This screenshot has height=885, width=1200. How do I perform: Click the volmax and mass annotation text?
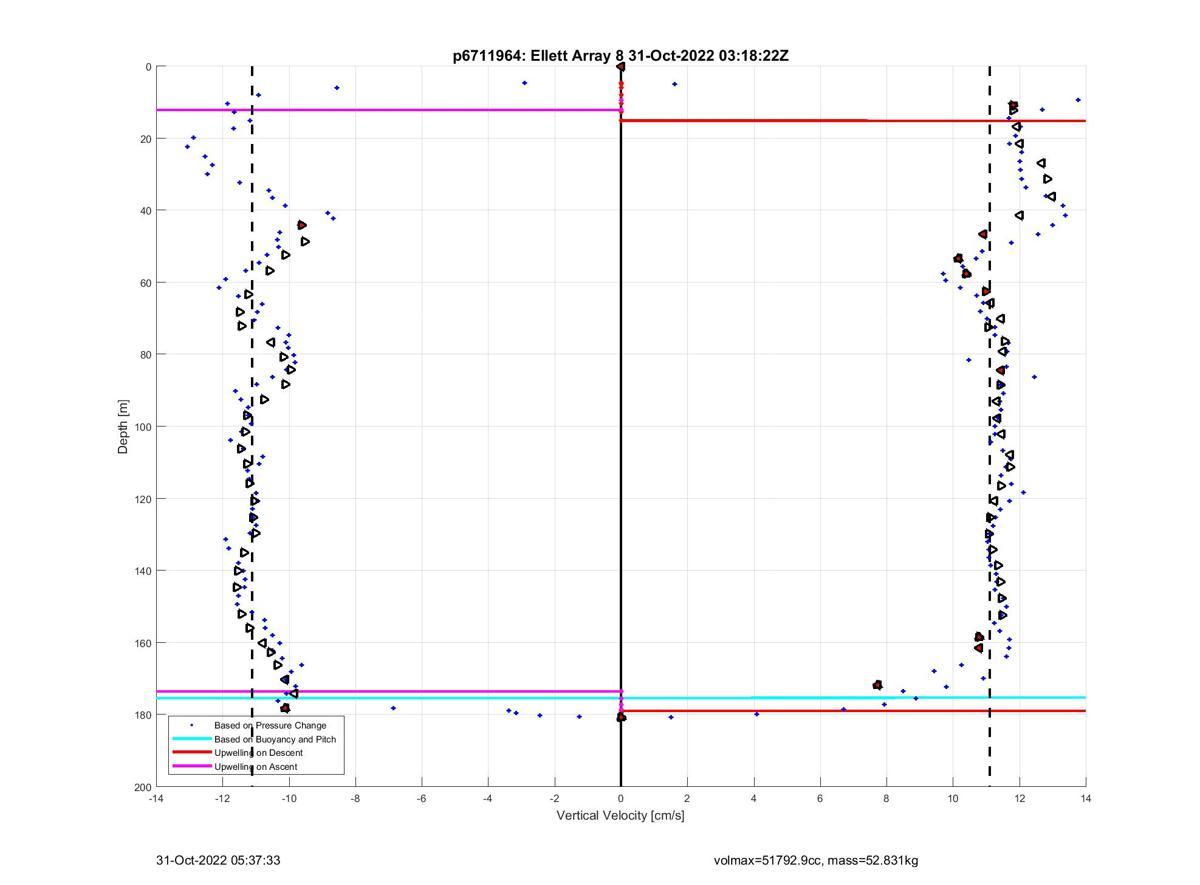tap(816, 860)
